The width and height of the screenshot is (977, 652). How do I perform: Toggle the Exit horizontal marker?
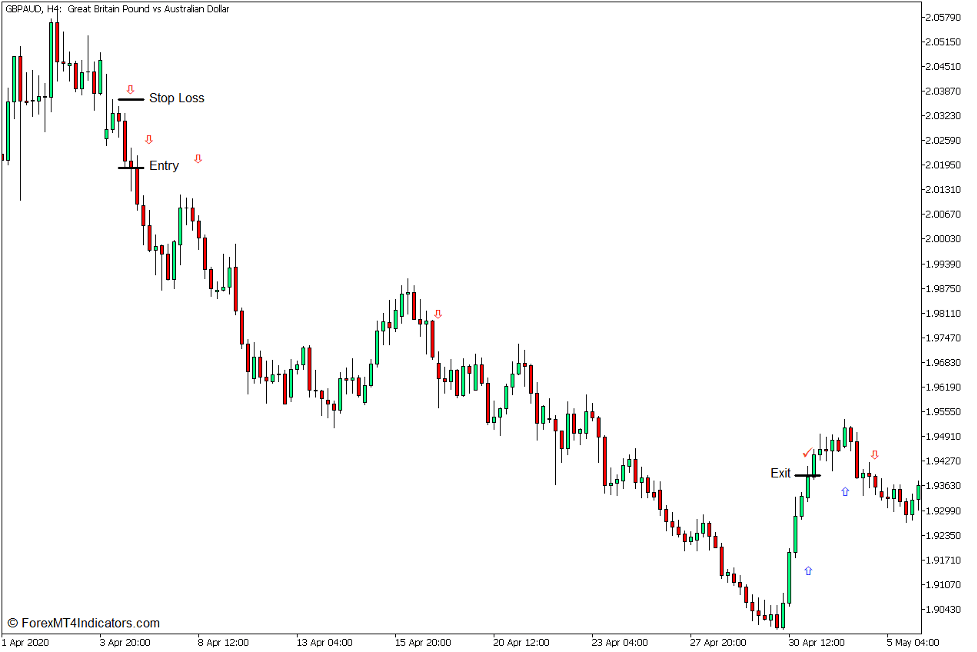tap(808, 476)
